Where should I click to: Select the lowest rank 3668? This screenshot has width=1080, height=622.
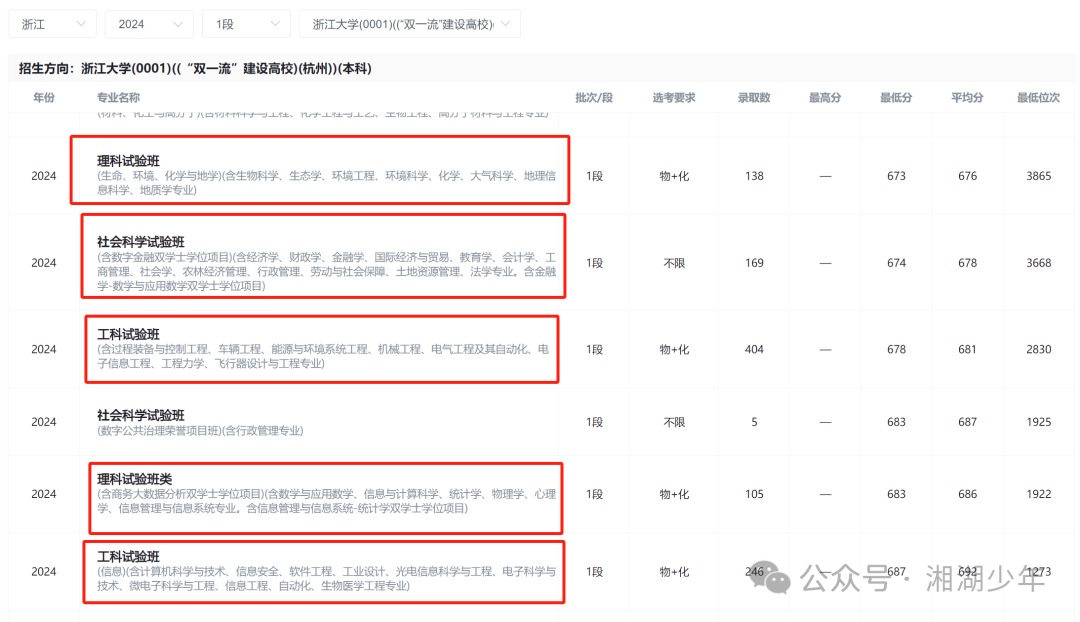(x=1039, y=262)
